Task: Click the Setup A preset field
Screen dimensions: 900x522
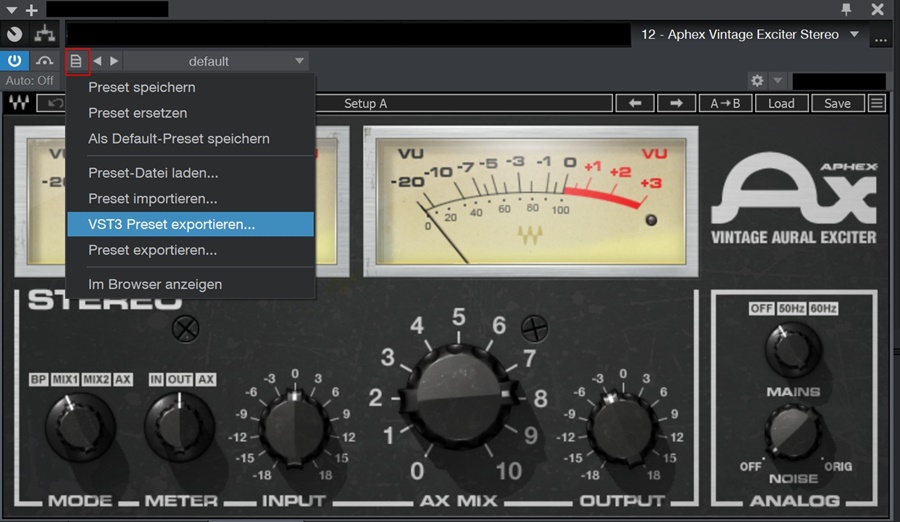Action: 463,103
